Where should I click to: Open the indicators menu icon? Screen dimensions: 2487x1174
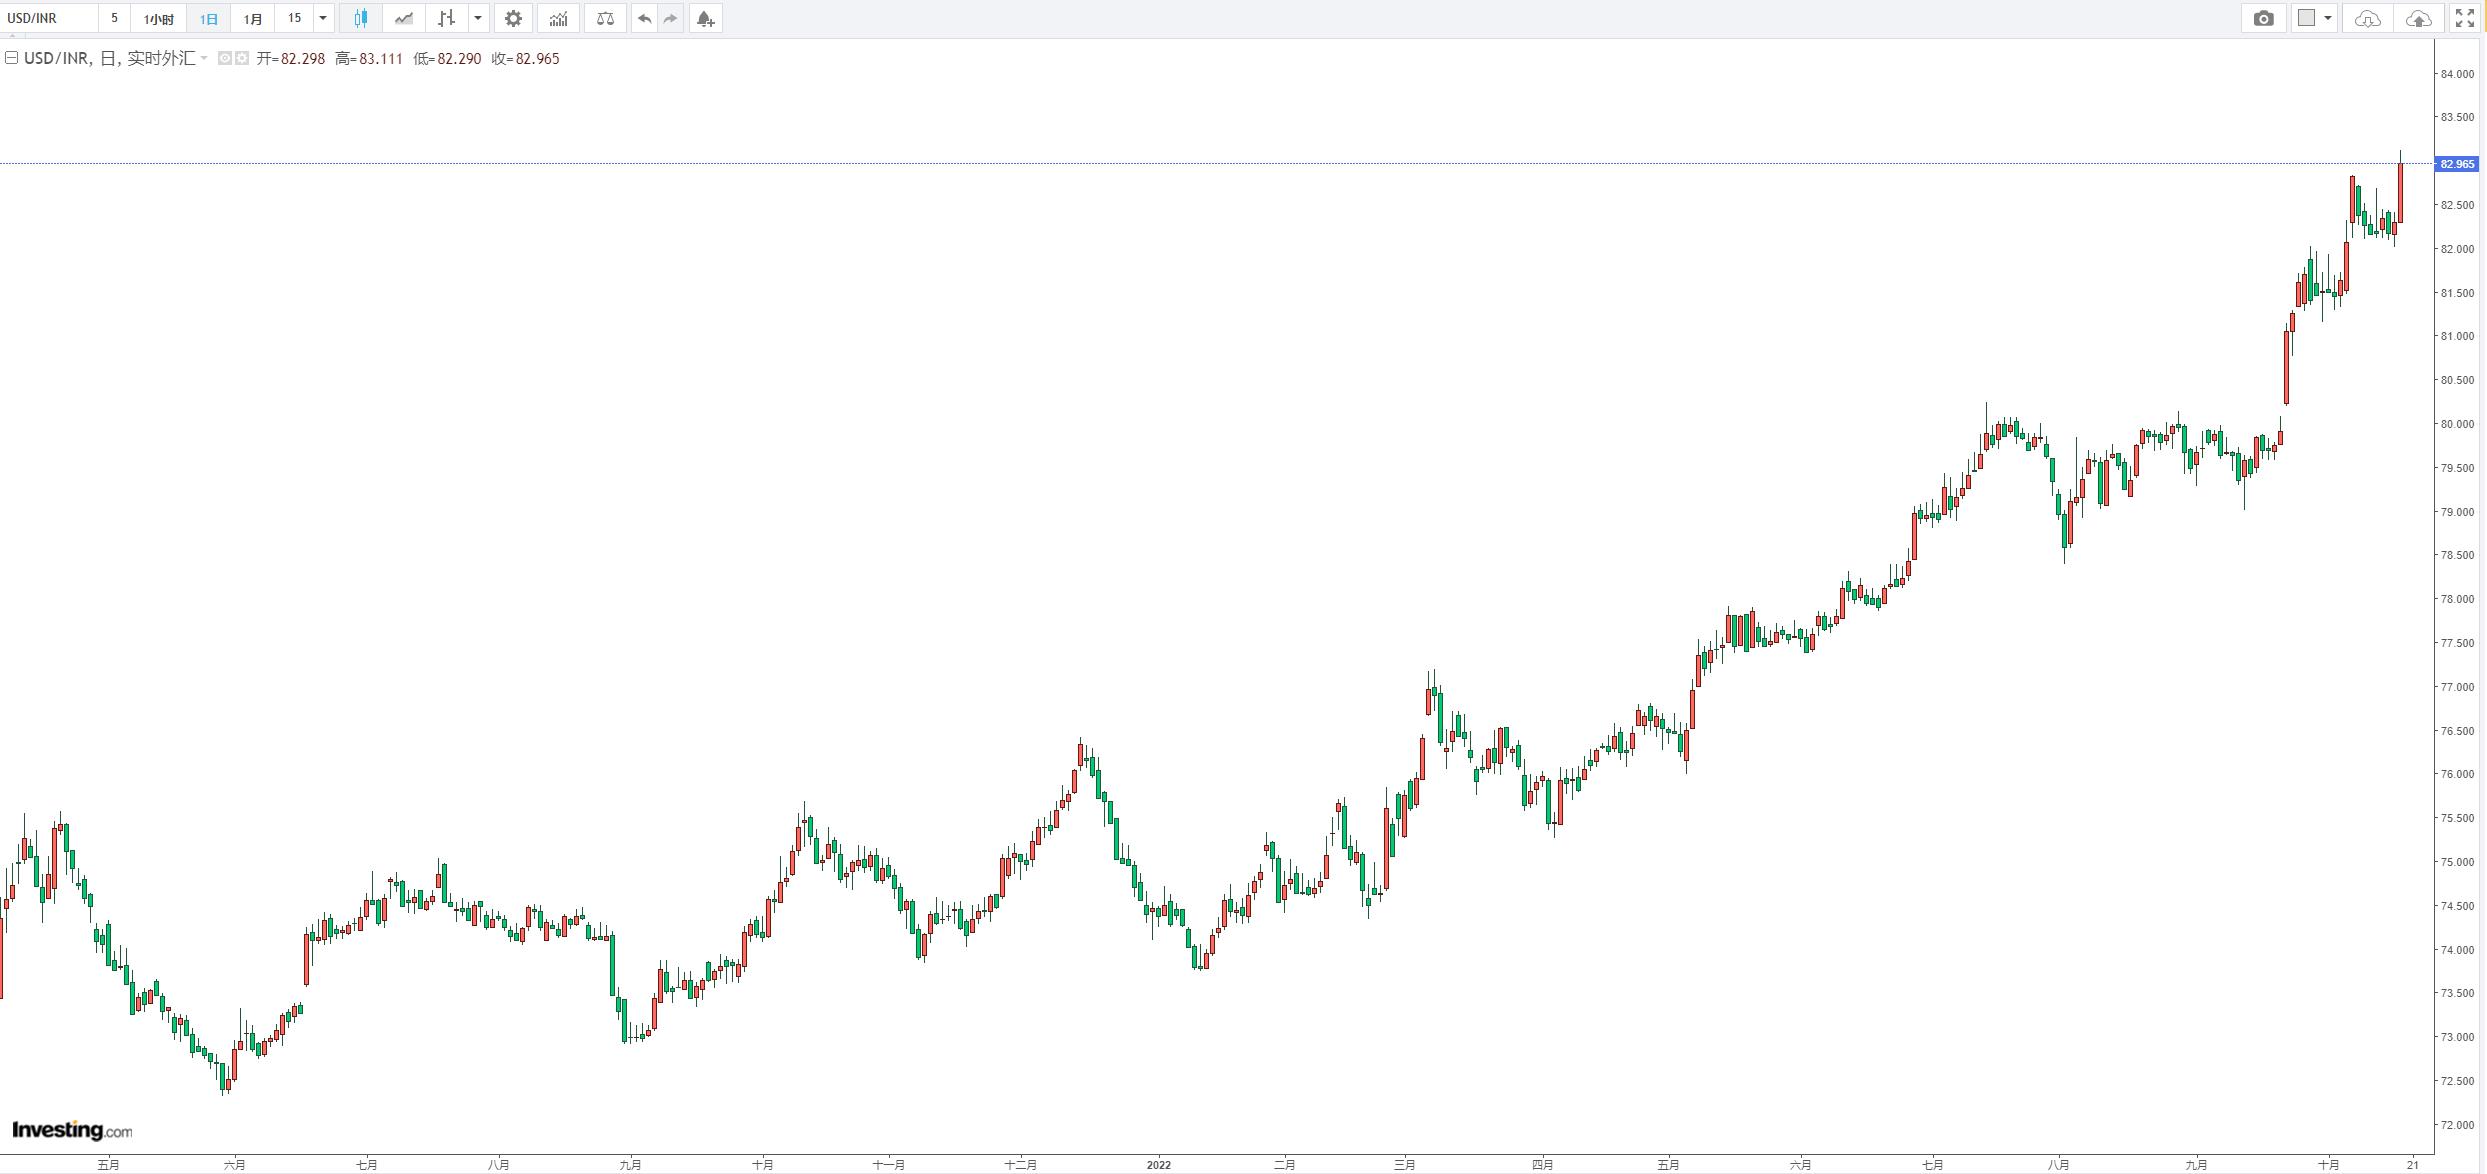click(x=558, y=18)
